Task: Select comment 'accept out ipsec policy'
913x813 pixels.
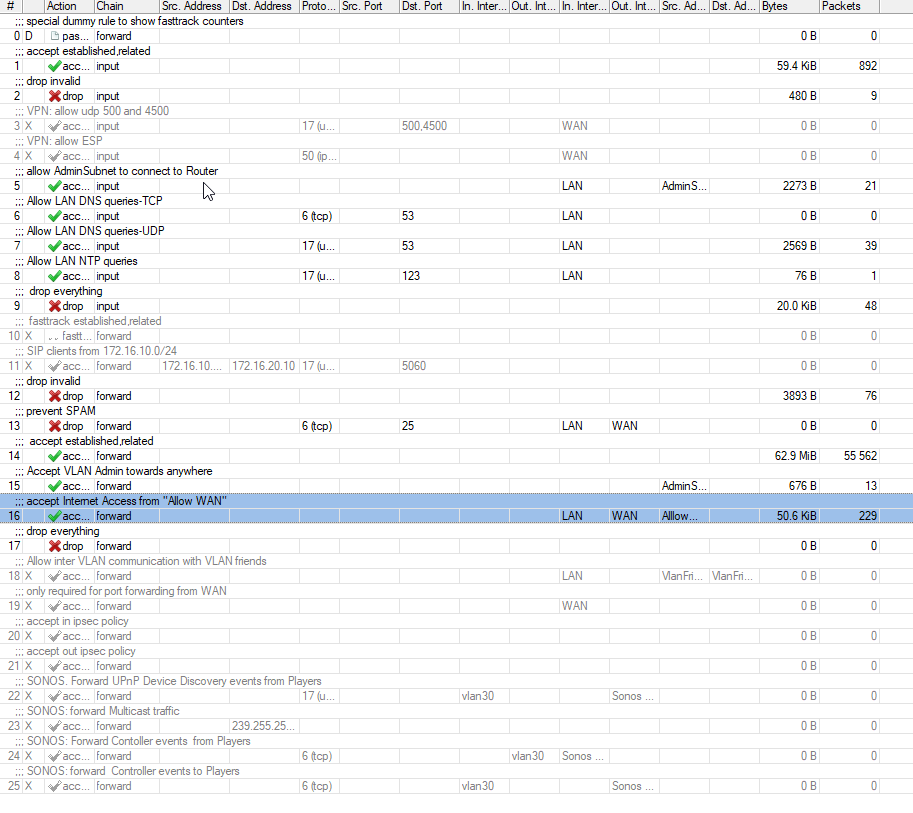Action: coord(81,651)
